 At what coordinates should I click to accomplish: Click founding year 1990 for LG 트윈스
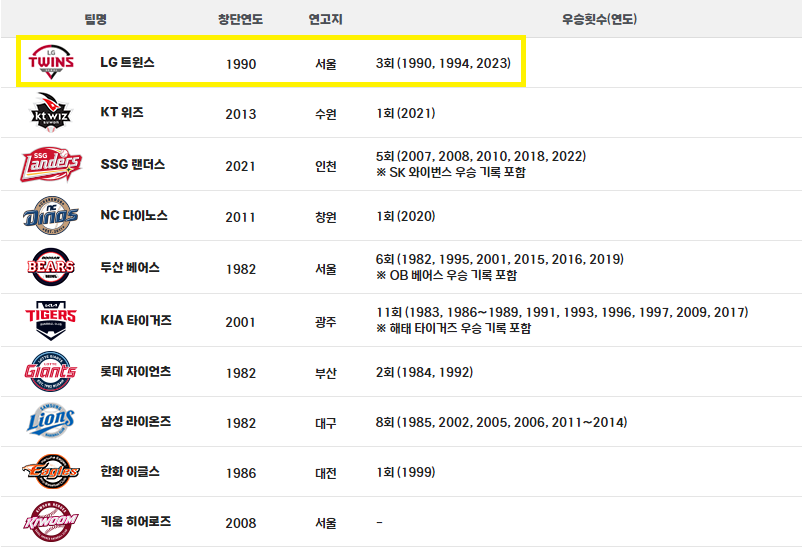240,64
